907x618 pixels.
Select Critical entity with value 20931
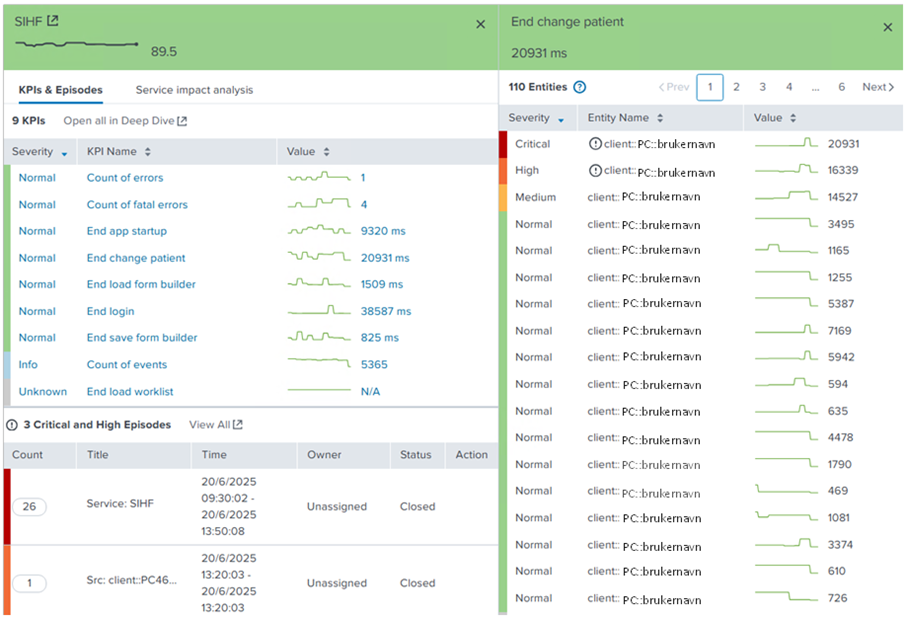[701, 144]
